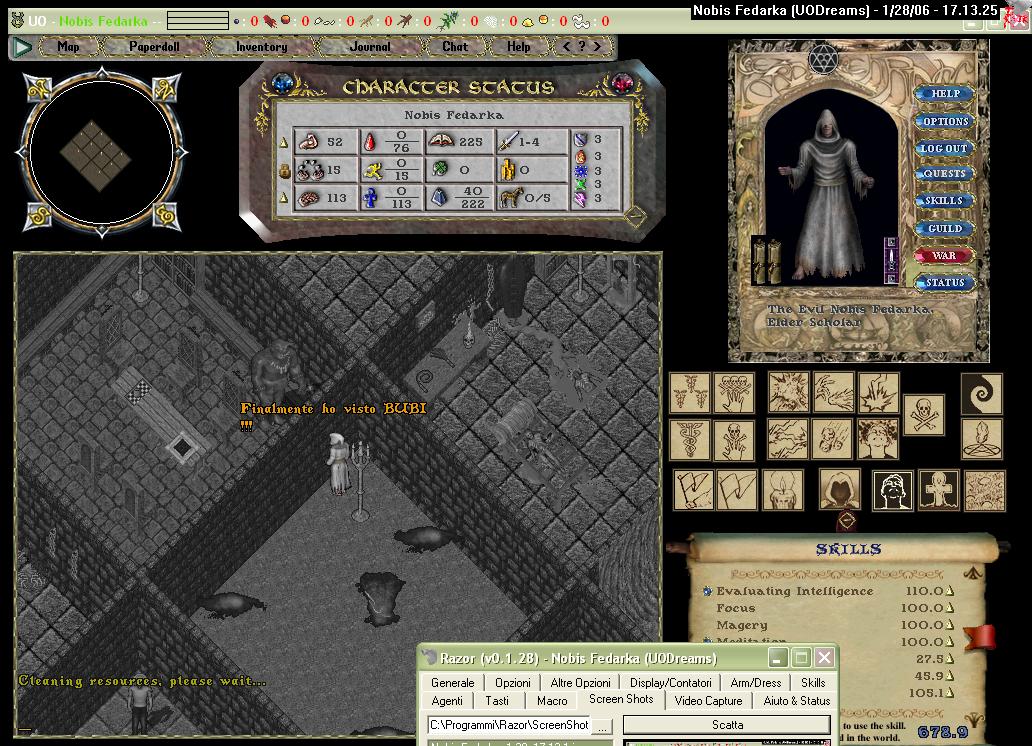Image resolution: width=1032 pixels, height=746 pixels.
Task: Click the status bars in the UO title bar
Action: (x=198, y=20)
